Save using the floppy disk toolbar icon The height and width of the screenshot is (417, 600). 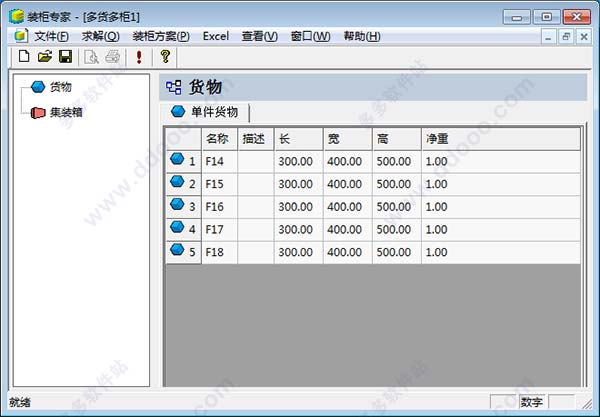(65, 56)
